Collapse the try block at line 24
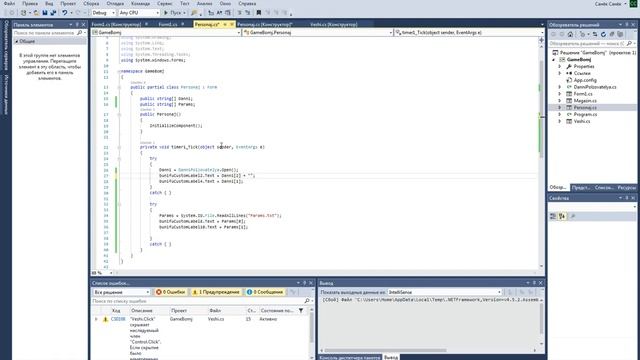Viewport: 640px width, 360px height. (x=119, y=159)
